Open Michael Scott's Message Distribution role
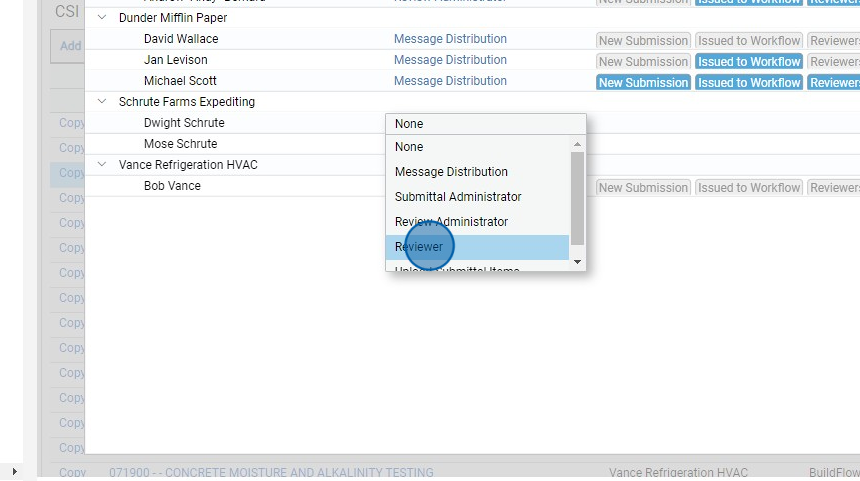860x481 pixels. coord(450,81)
